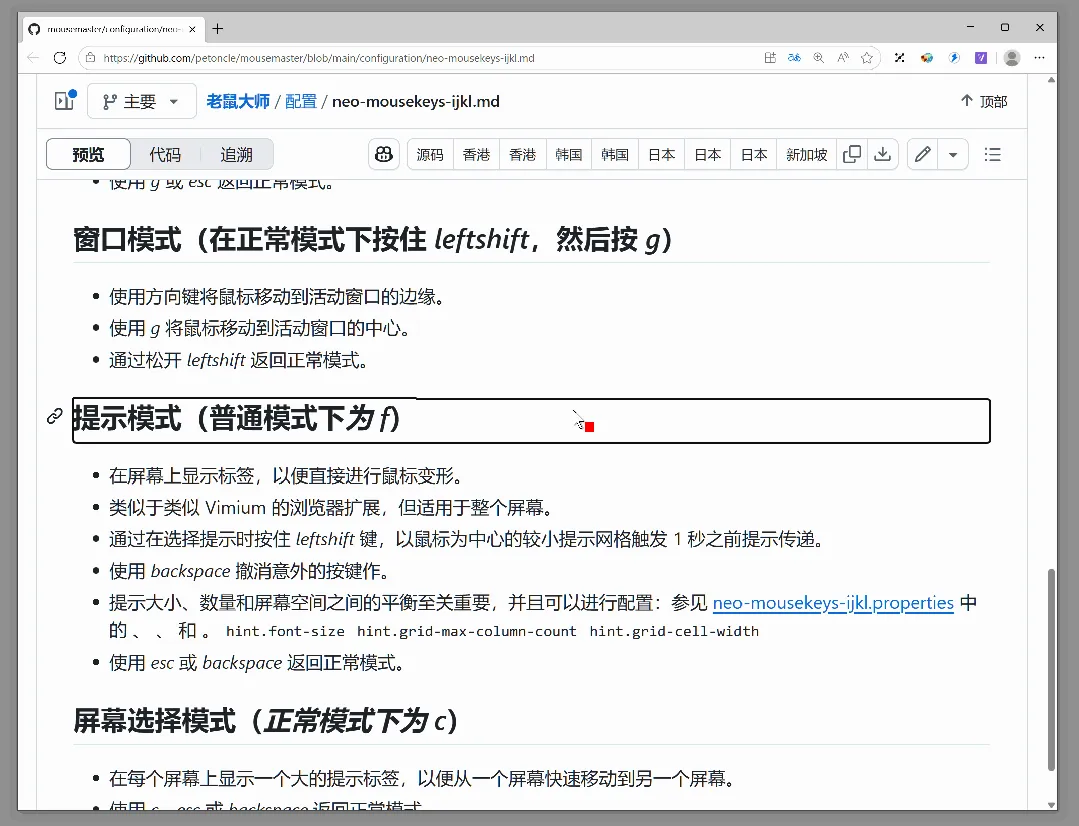Open the 配置 folder breadcrumb link
The image size is (1079, 826).
pos(301,101)
